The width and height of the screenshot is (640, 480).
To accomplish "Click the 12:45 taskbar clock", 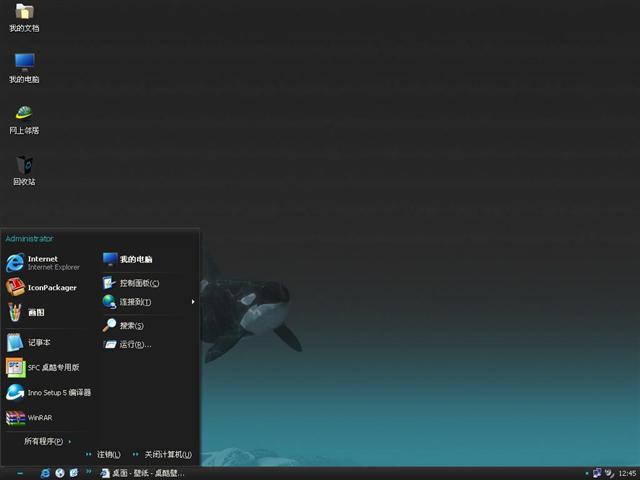I will click(x=628, y=473).
